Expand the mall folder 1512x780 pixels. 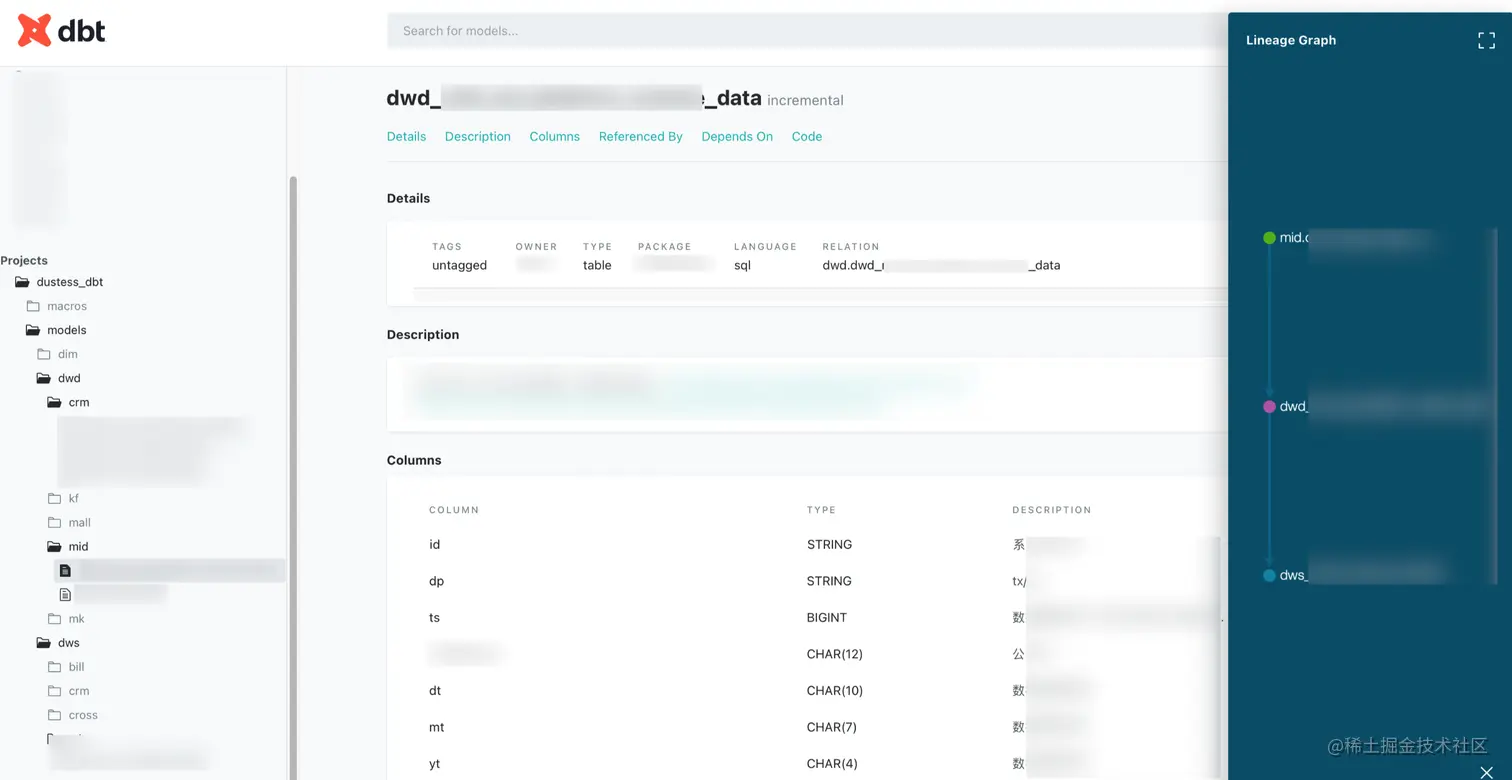(69, 522)
